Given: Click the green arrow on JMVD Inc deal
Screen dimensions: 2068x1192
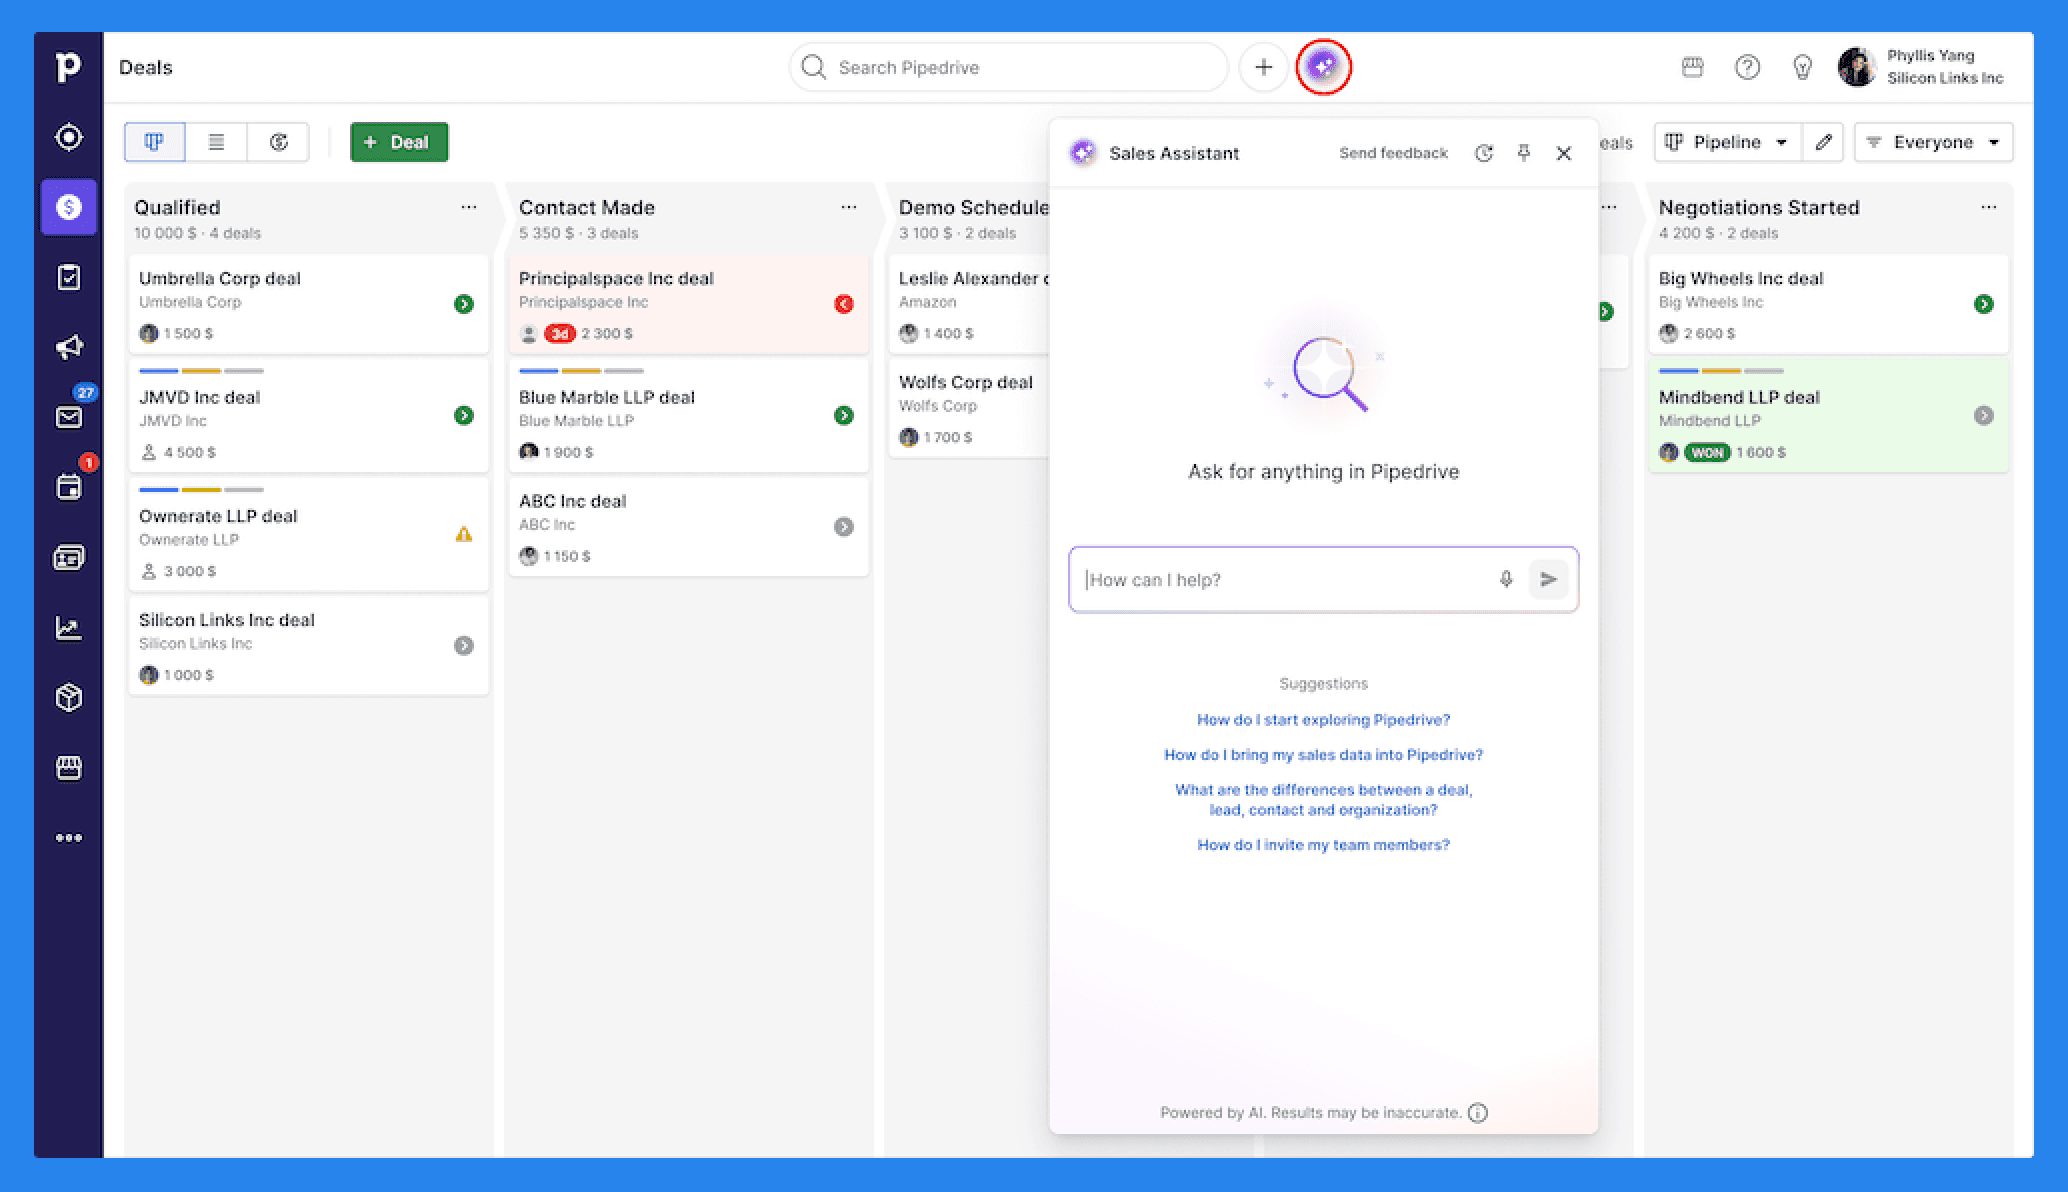Looking at the screenshot, I should (x=464, y=415).
